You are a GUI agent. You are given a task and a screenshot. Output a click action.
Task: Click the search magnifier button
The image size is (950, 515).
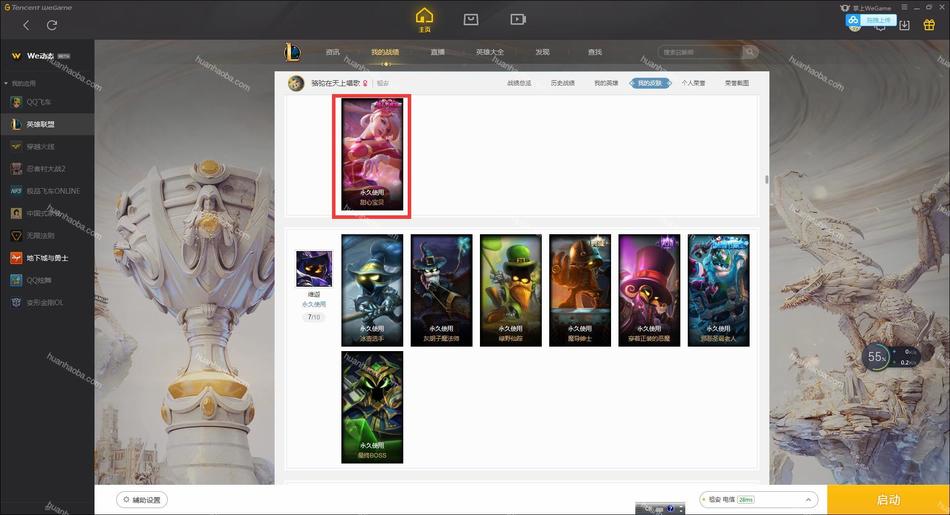pos(750,52)
